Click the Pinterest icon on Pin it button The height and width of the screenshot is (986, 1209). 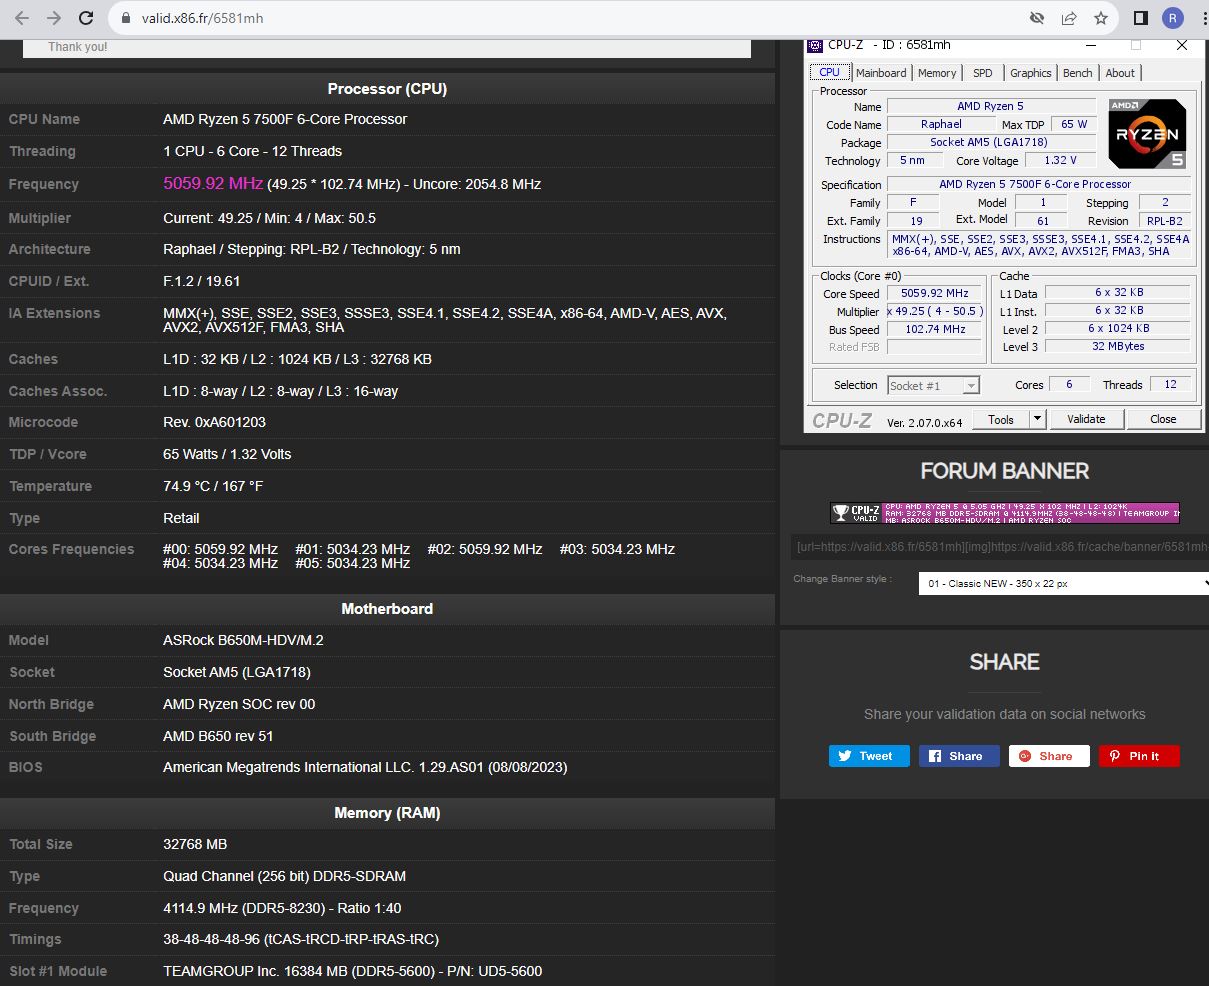(x=1114, y=756)
